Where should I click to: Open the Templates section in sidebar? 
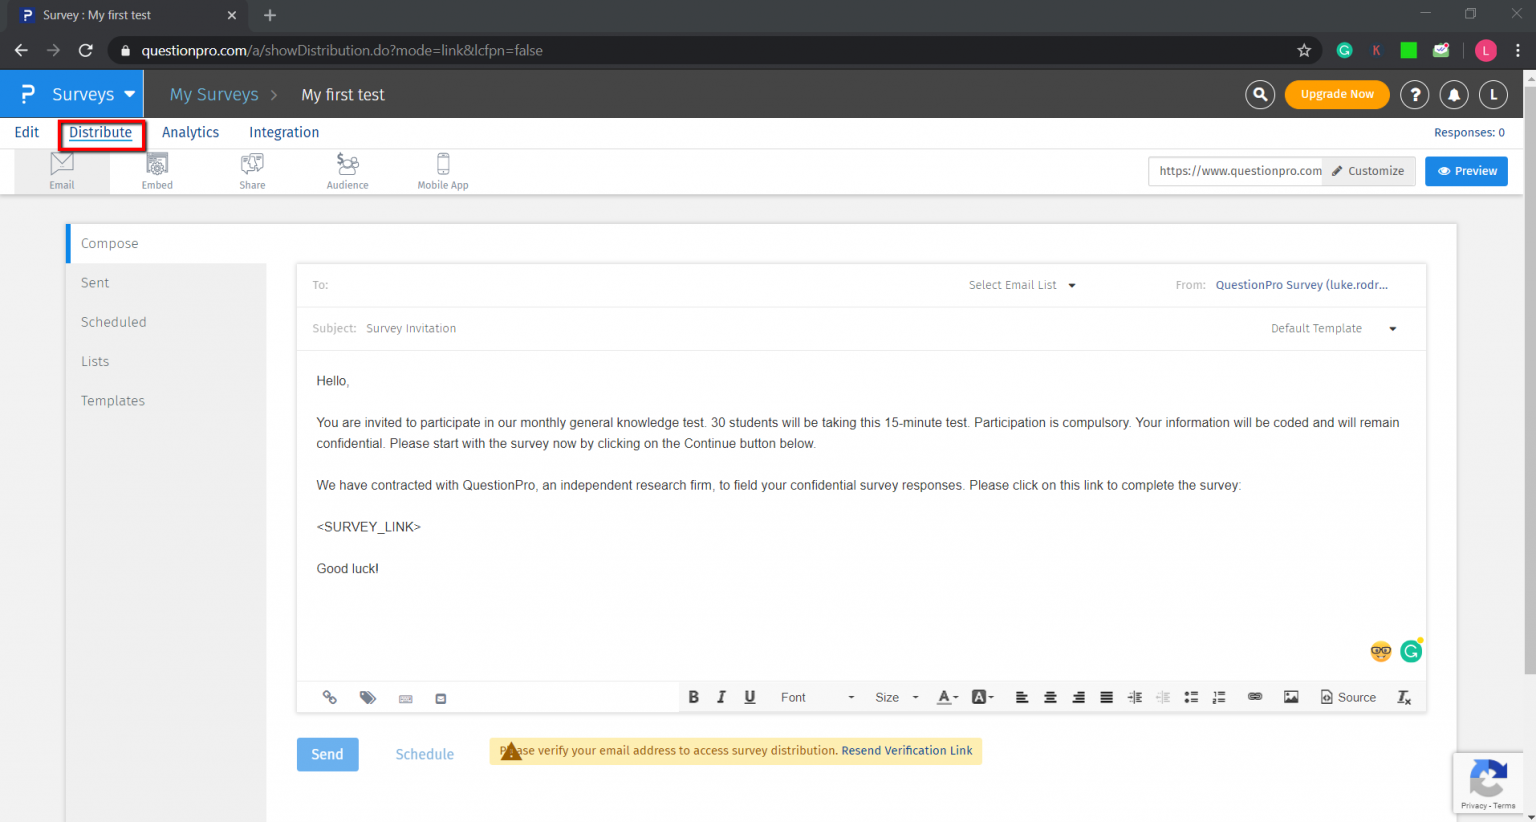[x=113, y=400]
